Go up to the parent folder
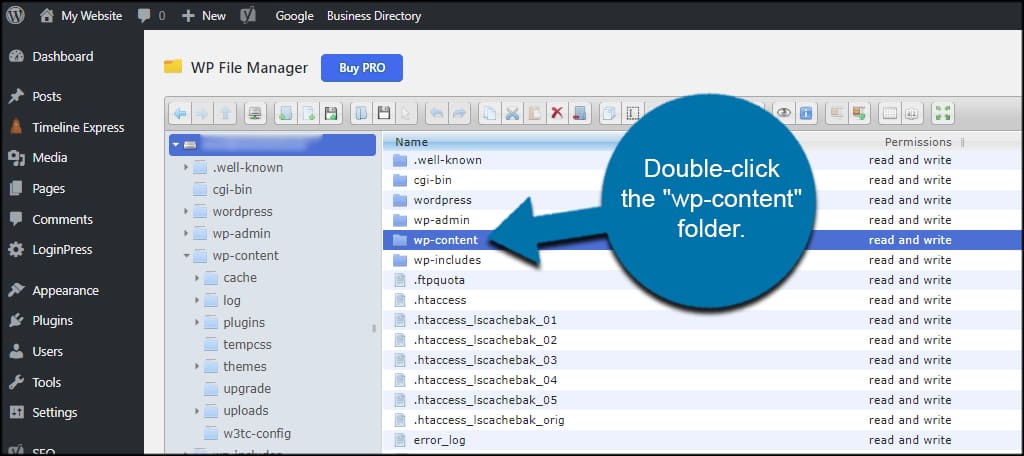 pyautogui.click(x=224, y=113)
